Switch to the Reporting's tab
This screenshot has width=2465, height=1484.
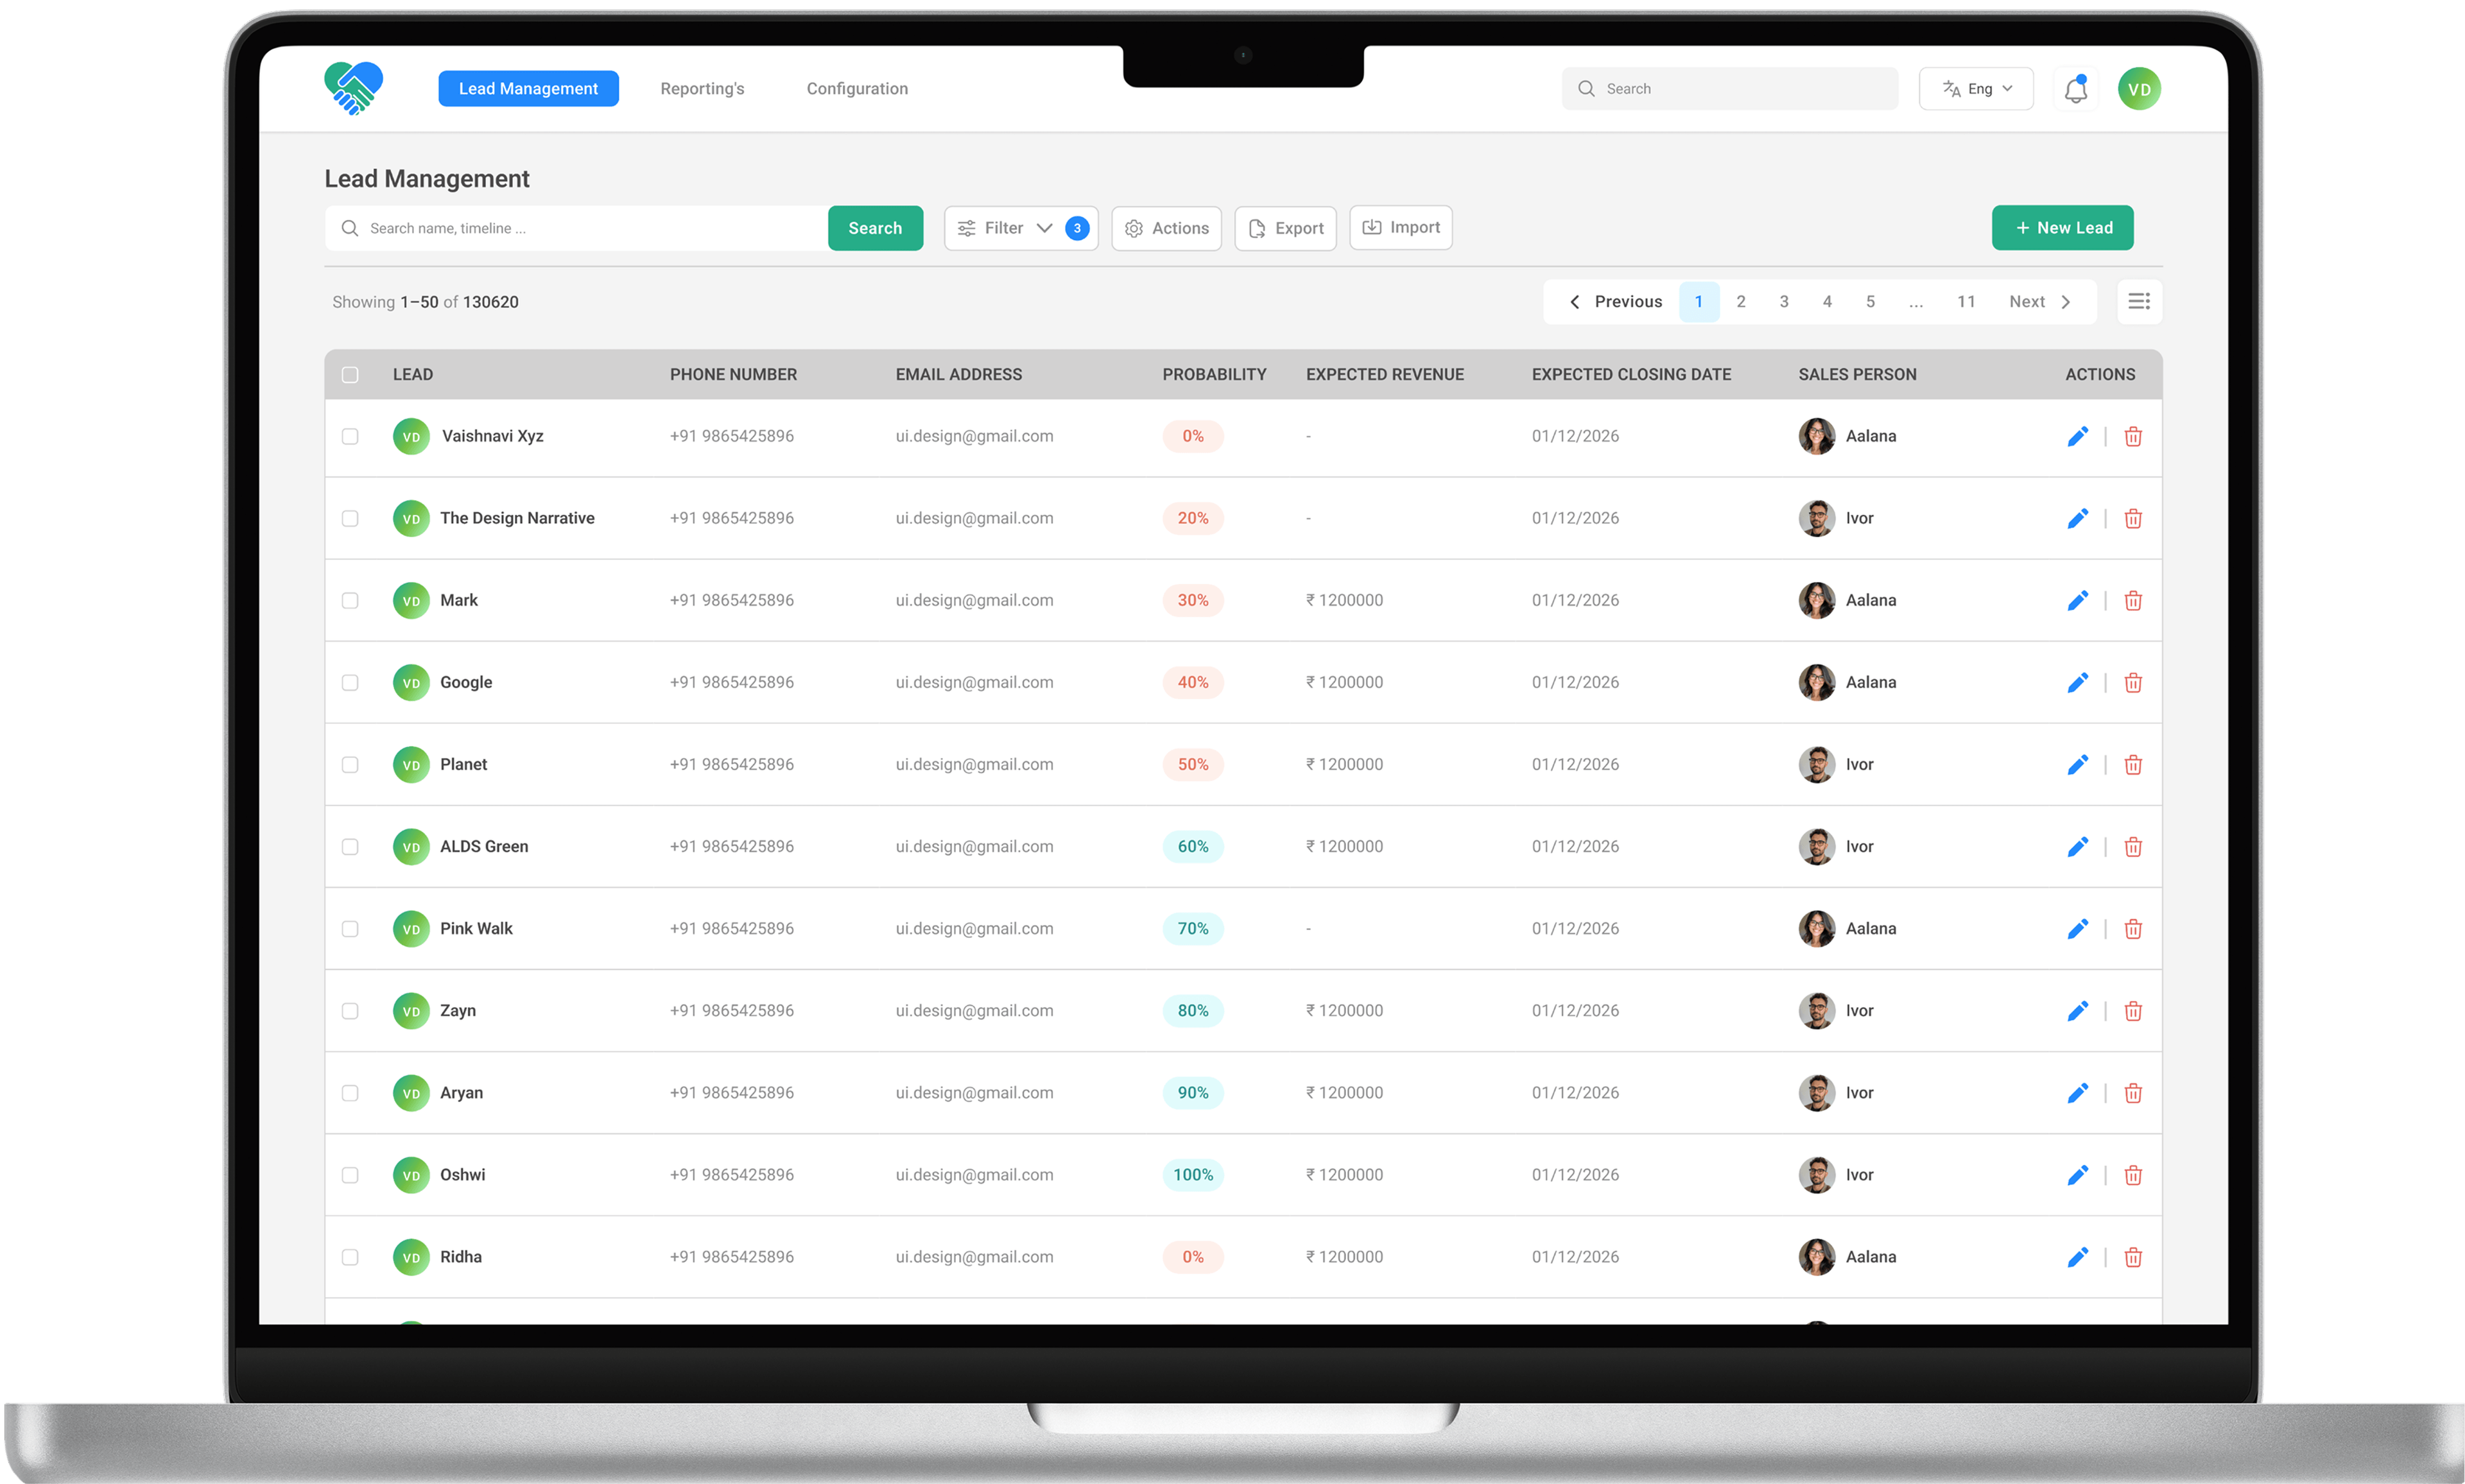[702, 89]
